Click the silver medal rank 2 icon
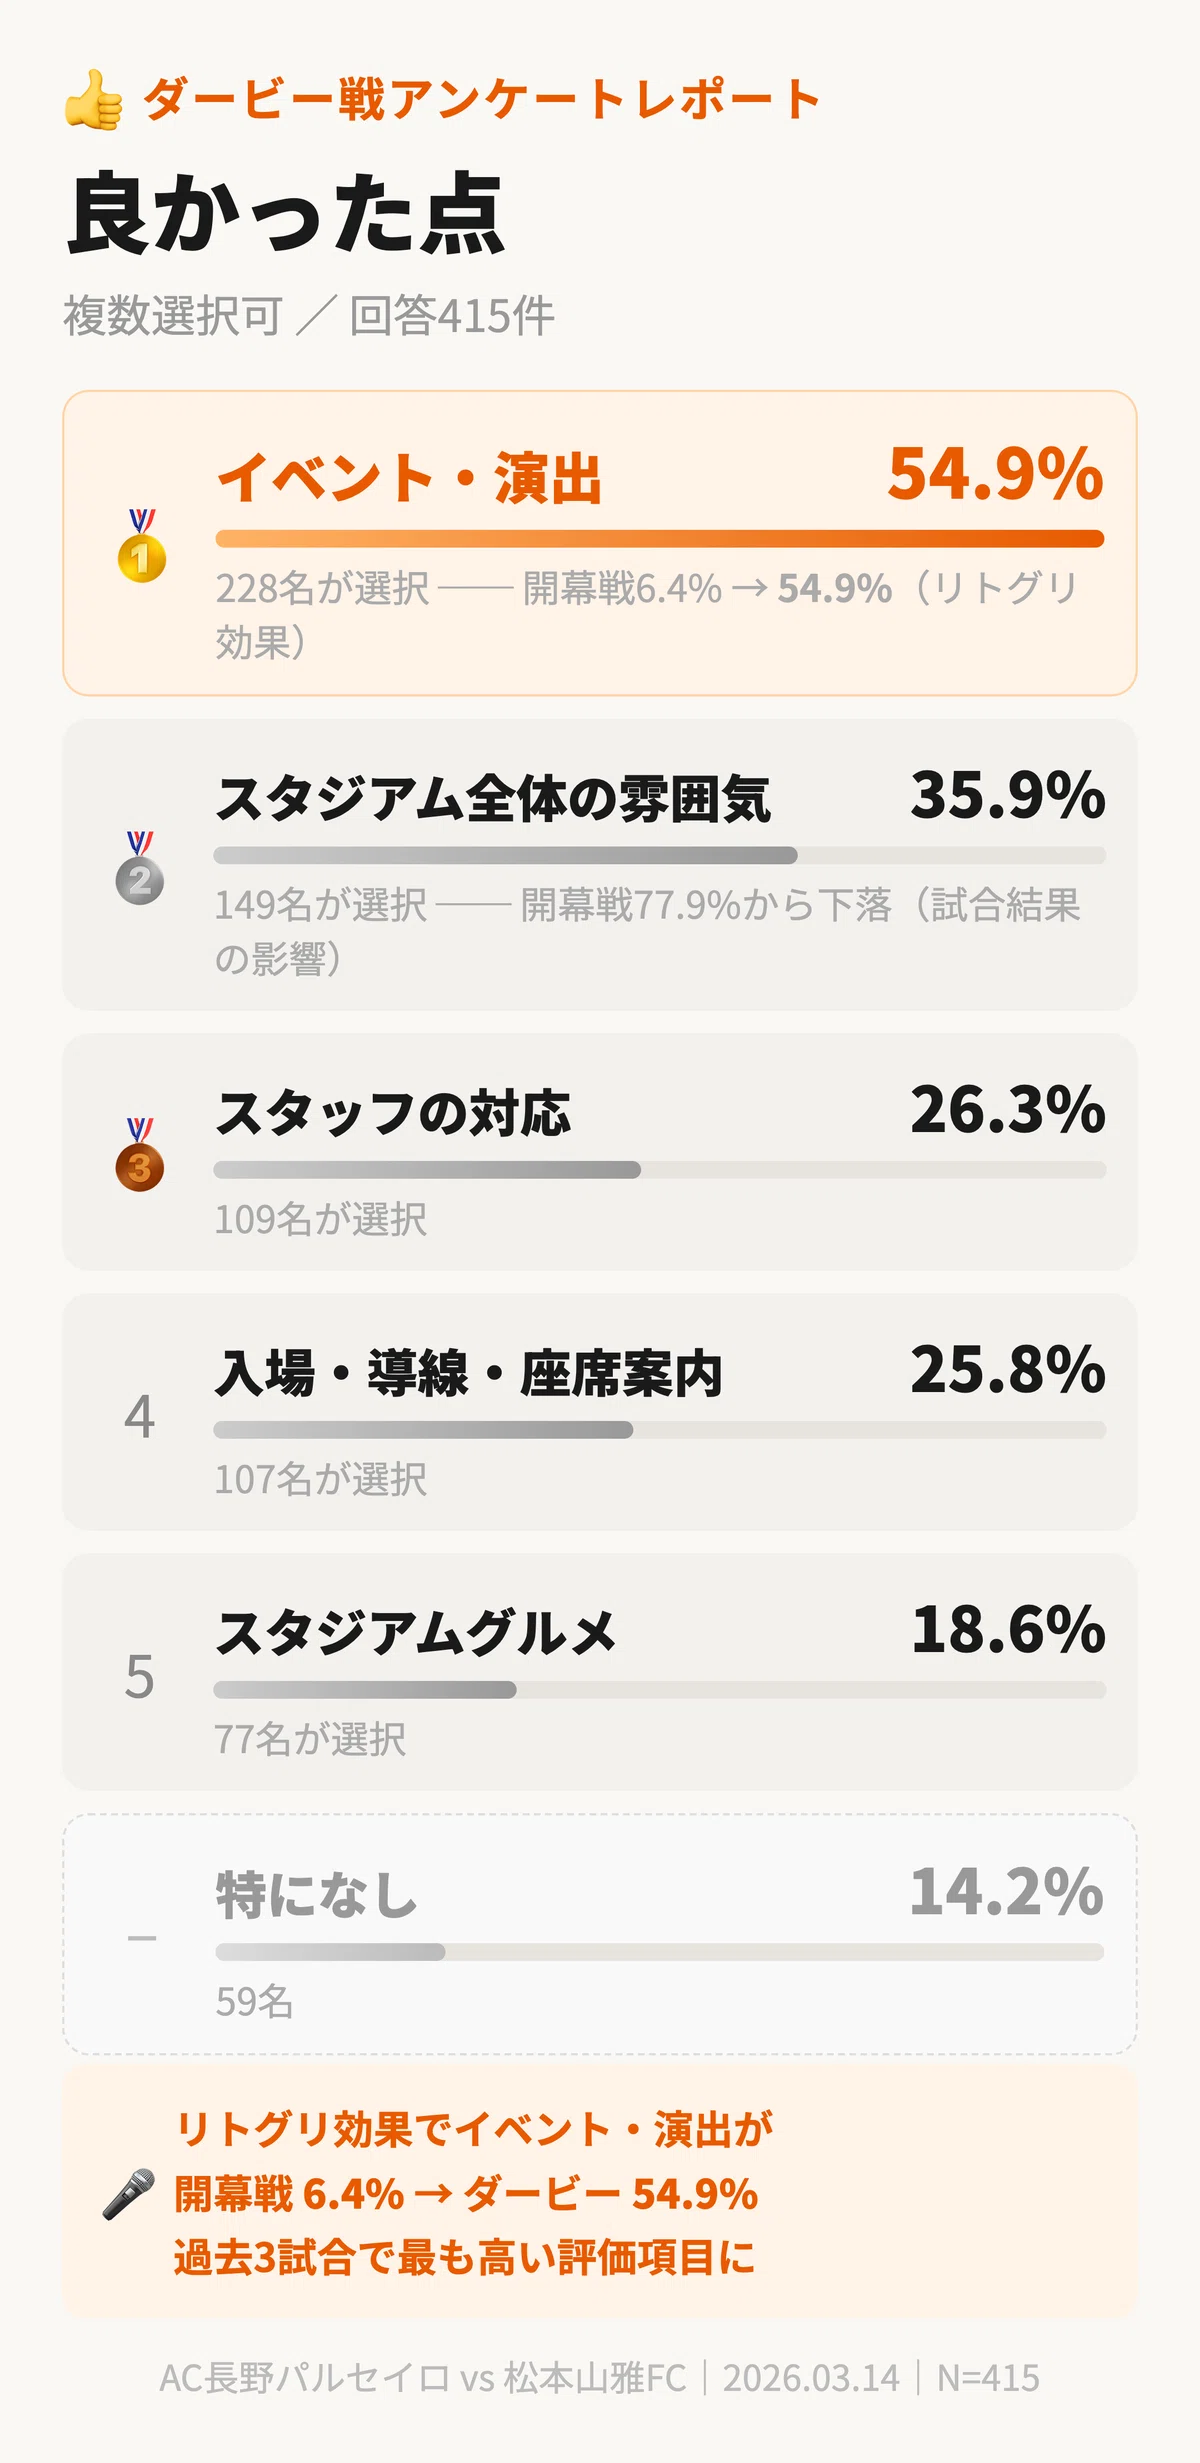This screenshot has height=2463, width=1200. pyautogui.click(x=140, y=868)
